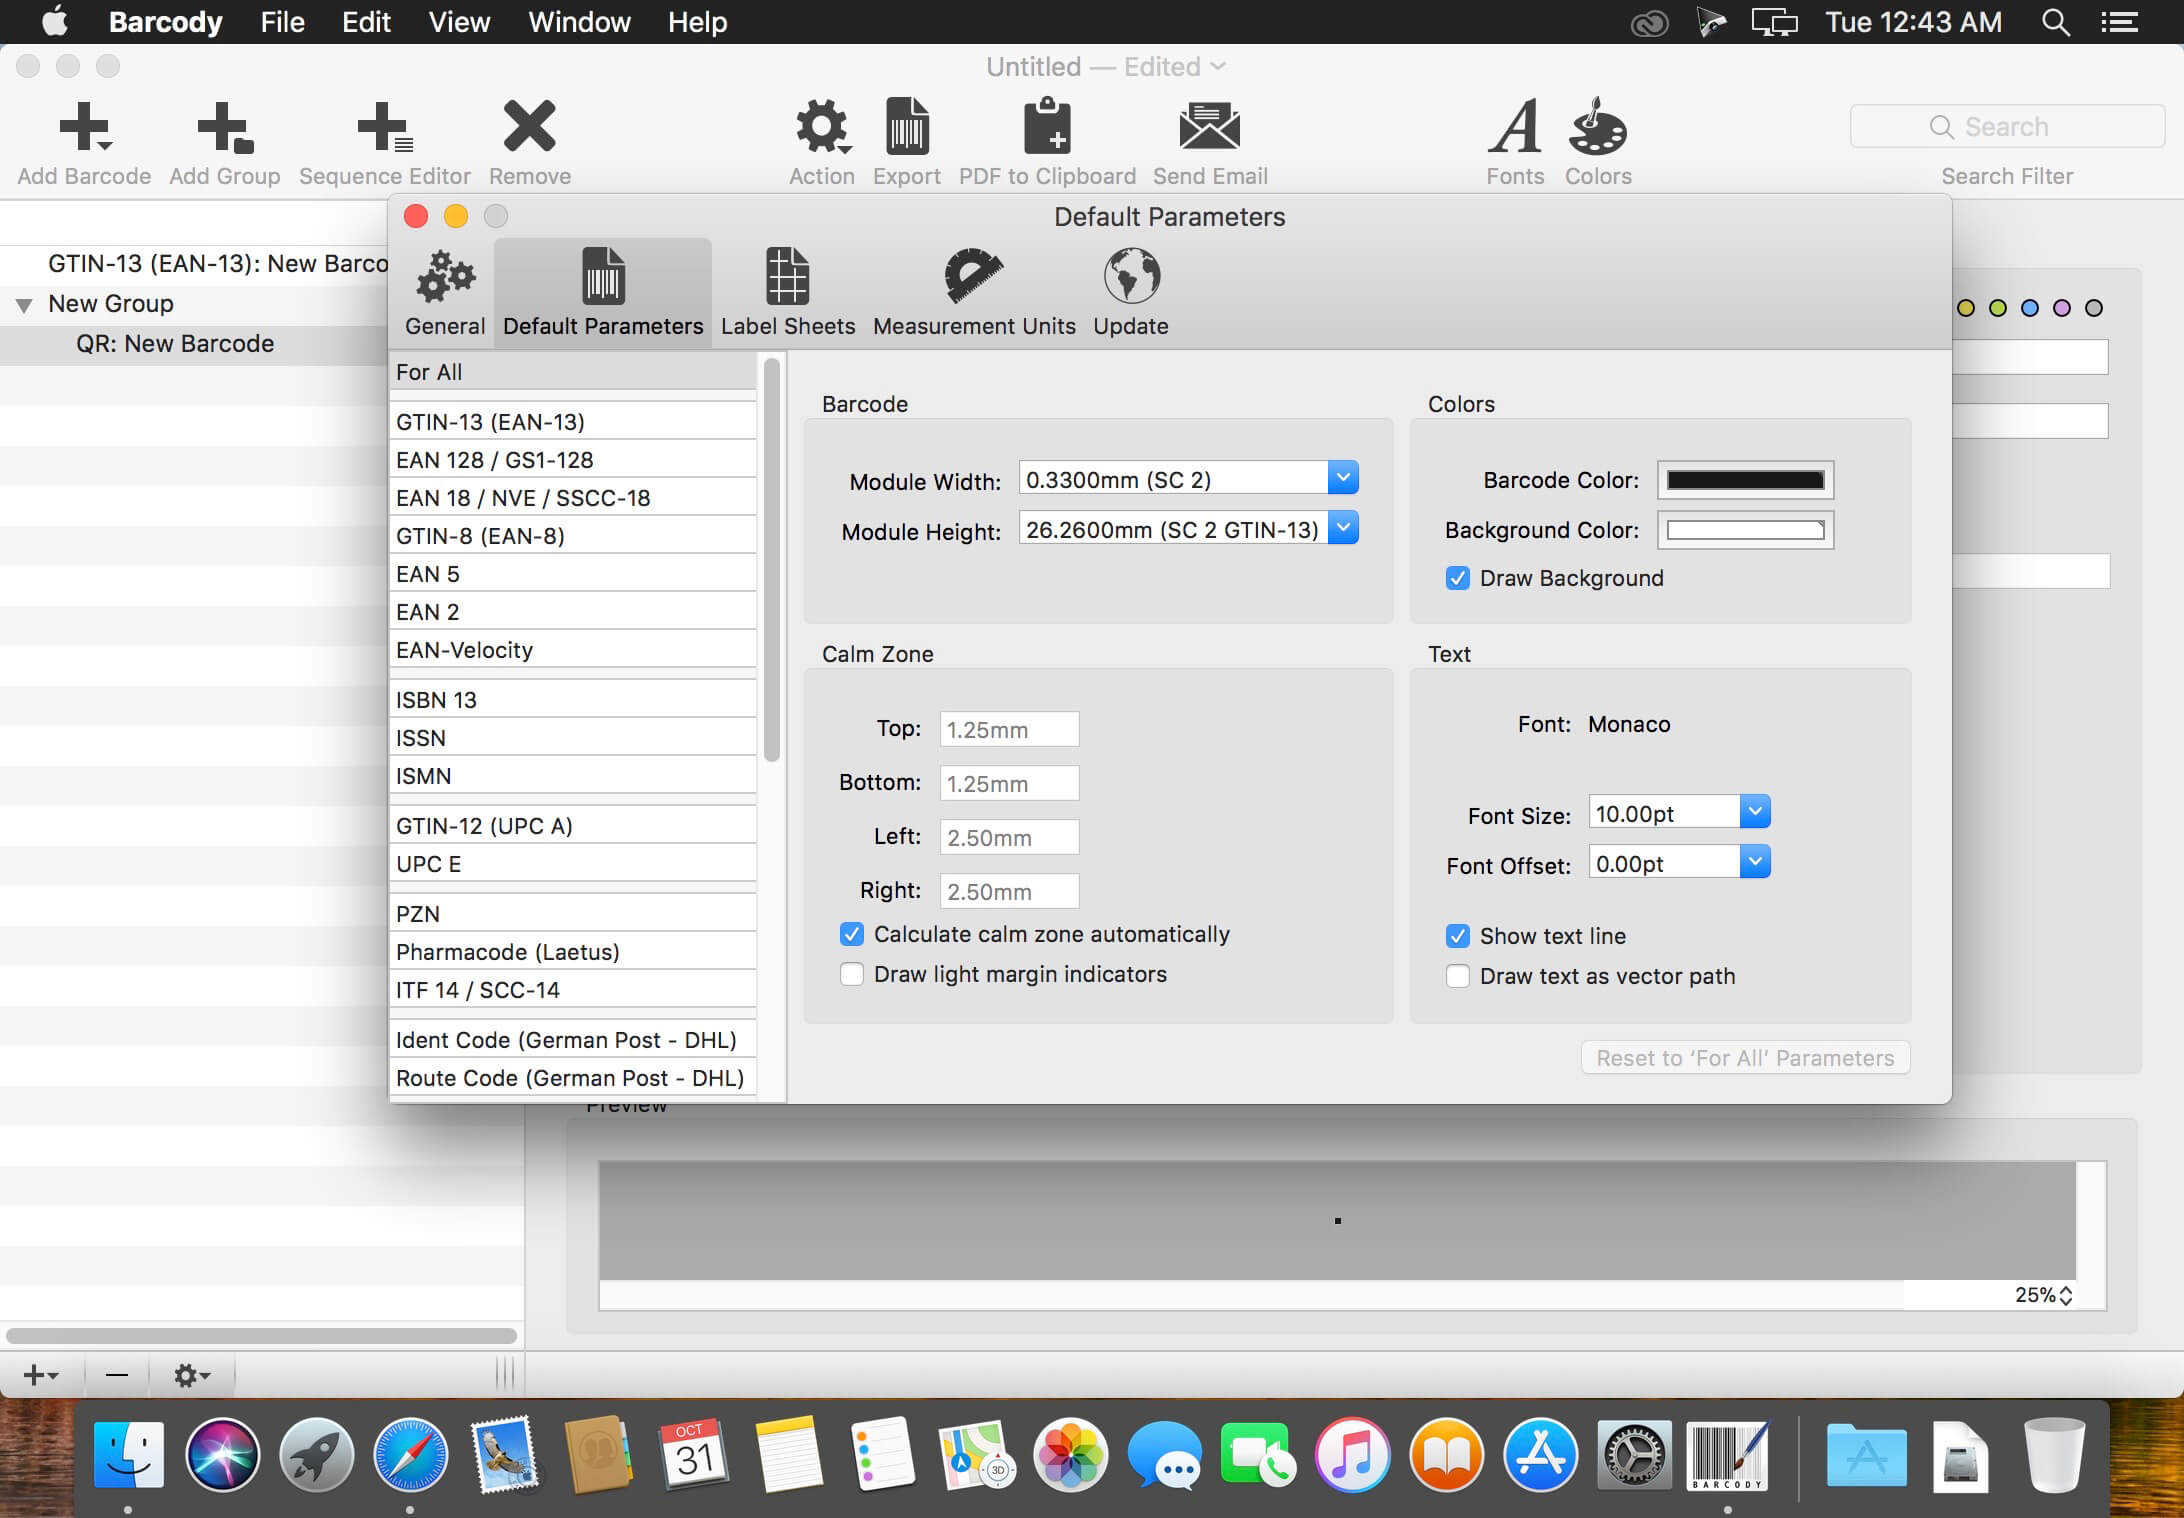Image resolution: width=2184 pixels, height=1518 pixels.
Task: Switch to the Update tab
Action: 1131,293
